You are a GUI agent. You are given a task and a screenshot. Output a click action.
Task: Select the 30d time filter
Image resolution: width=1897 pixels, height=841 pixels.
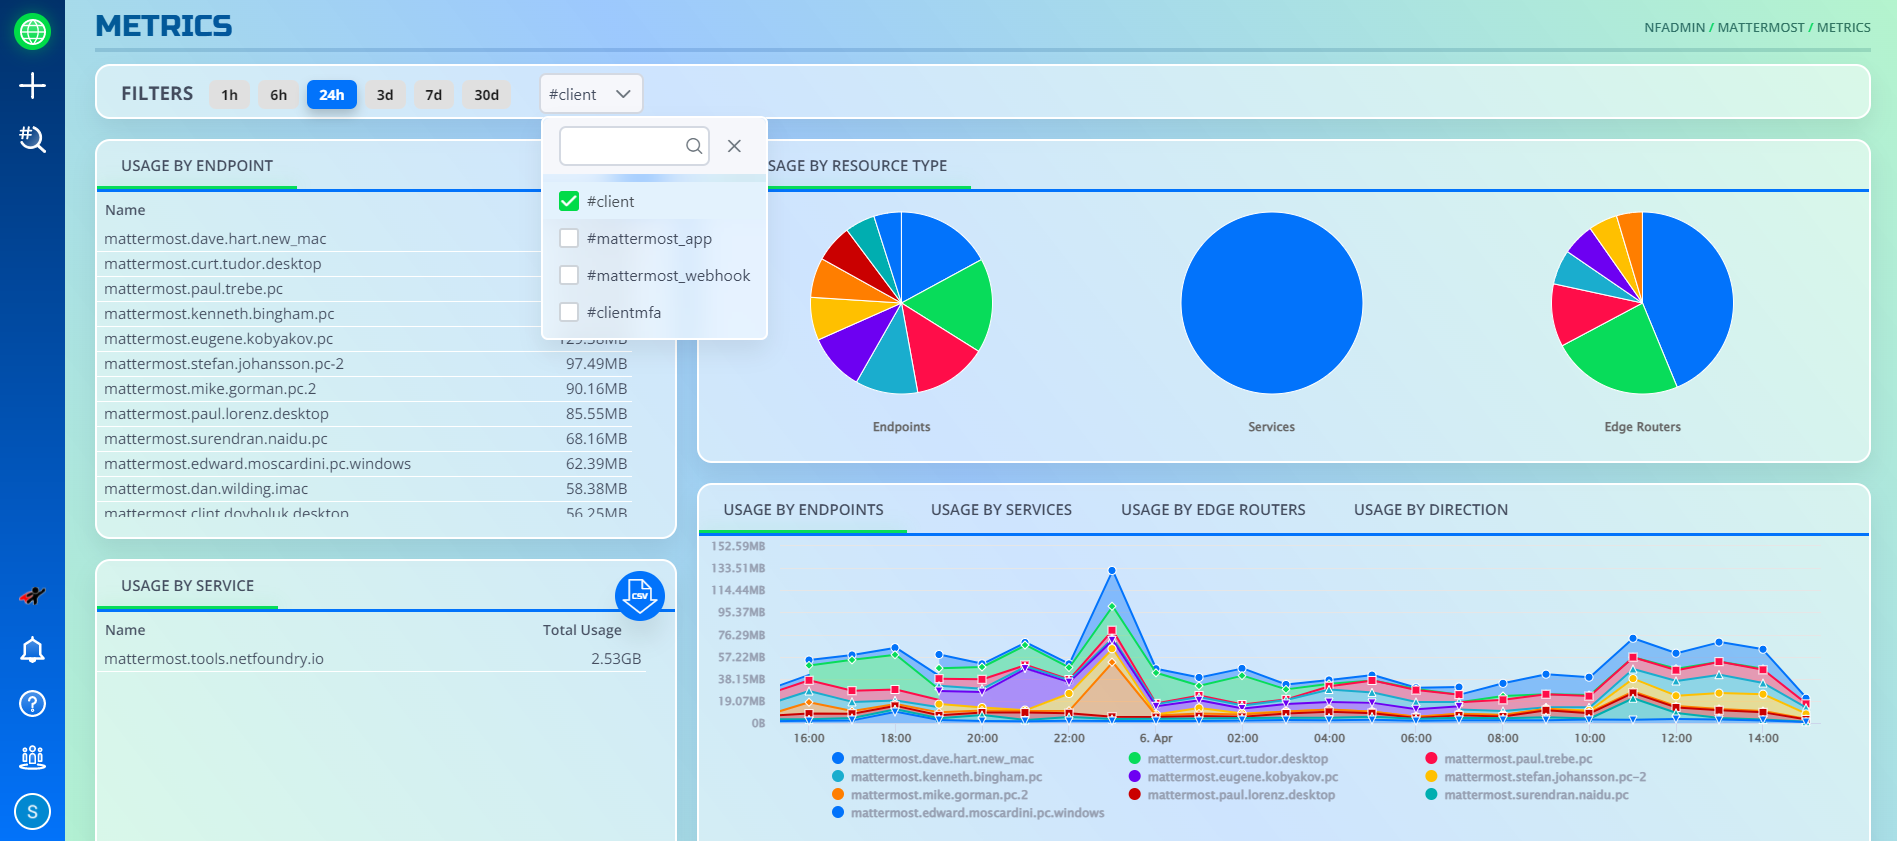coord(487,95)
